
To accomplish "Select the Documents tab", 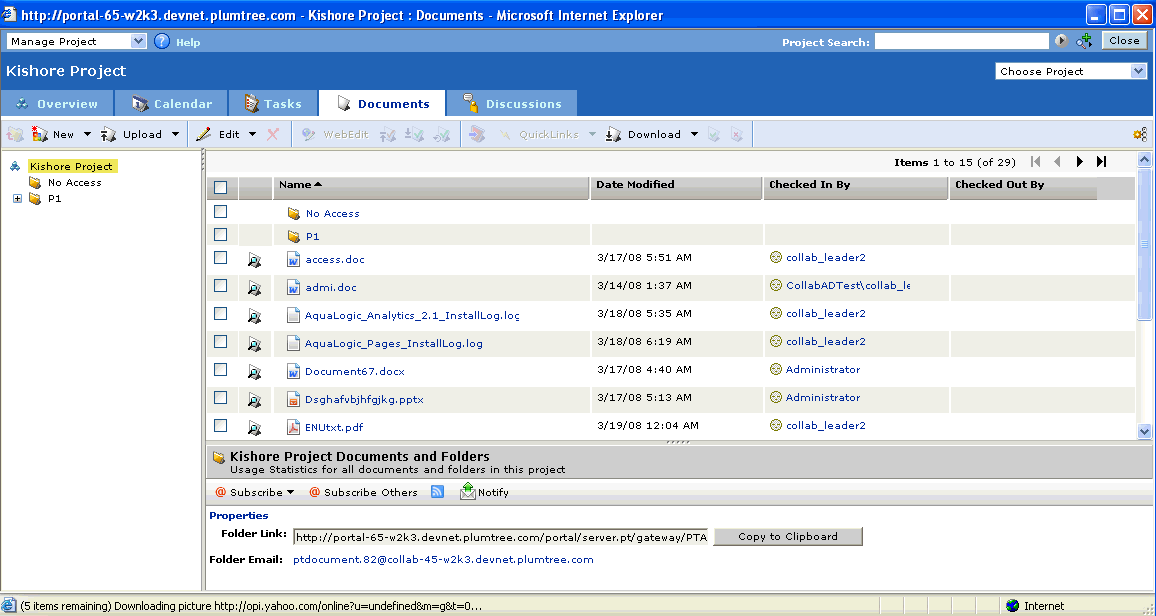I will 382,104.
